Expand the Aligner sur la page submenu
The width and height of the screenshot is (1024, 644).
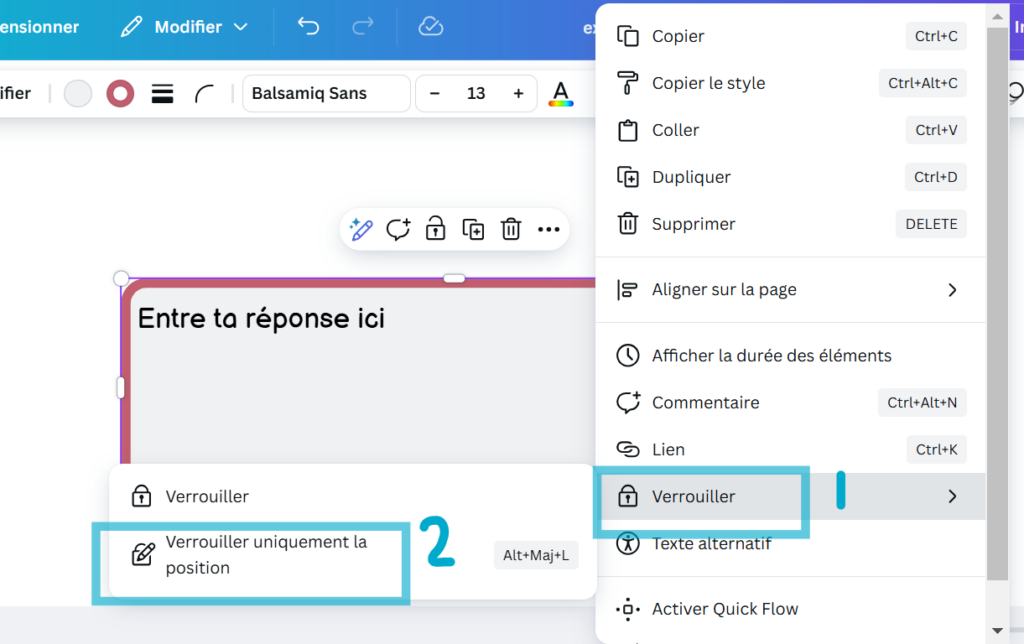[x=791, y=289]
